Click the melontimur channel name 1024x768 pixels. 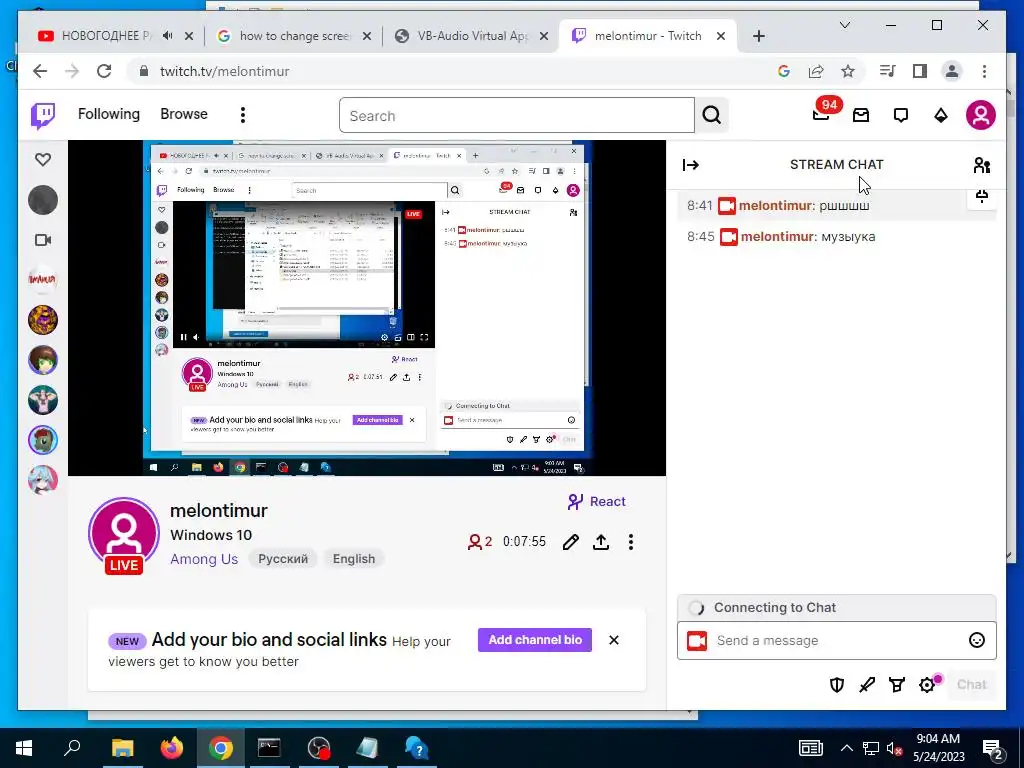point(219,511)
